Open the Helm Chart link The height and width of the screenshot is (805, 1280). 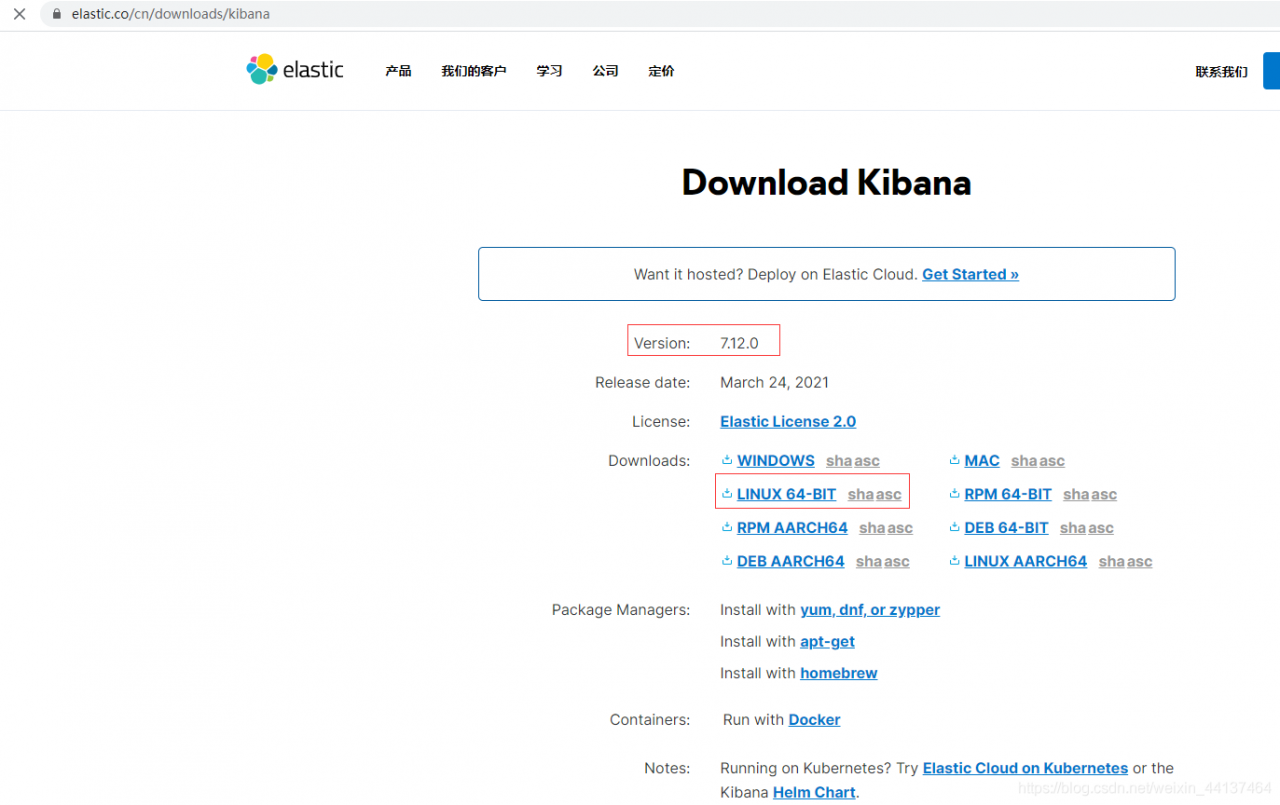(x=814, y=792)
